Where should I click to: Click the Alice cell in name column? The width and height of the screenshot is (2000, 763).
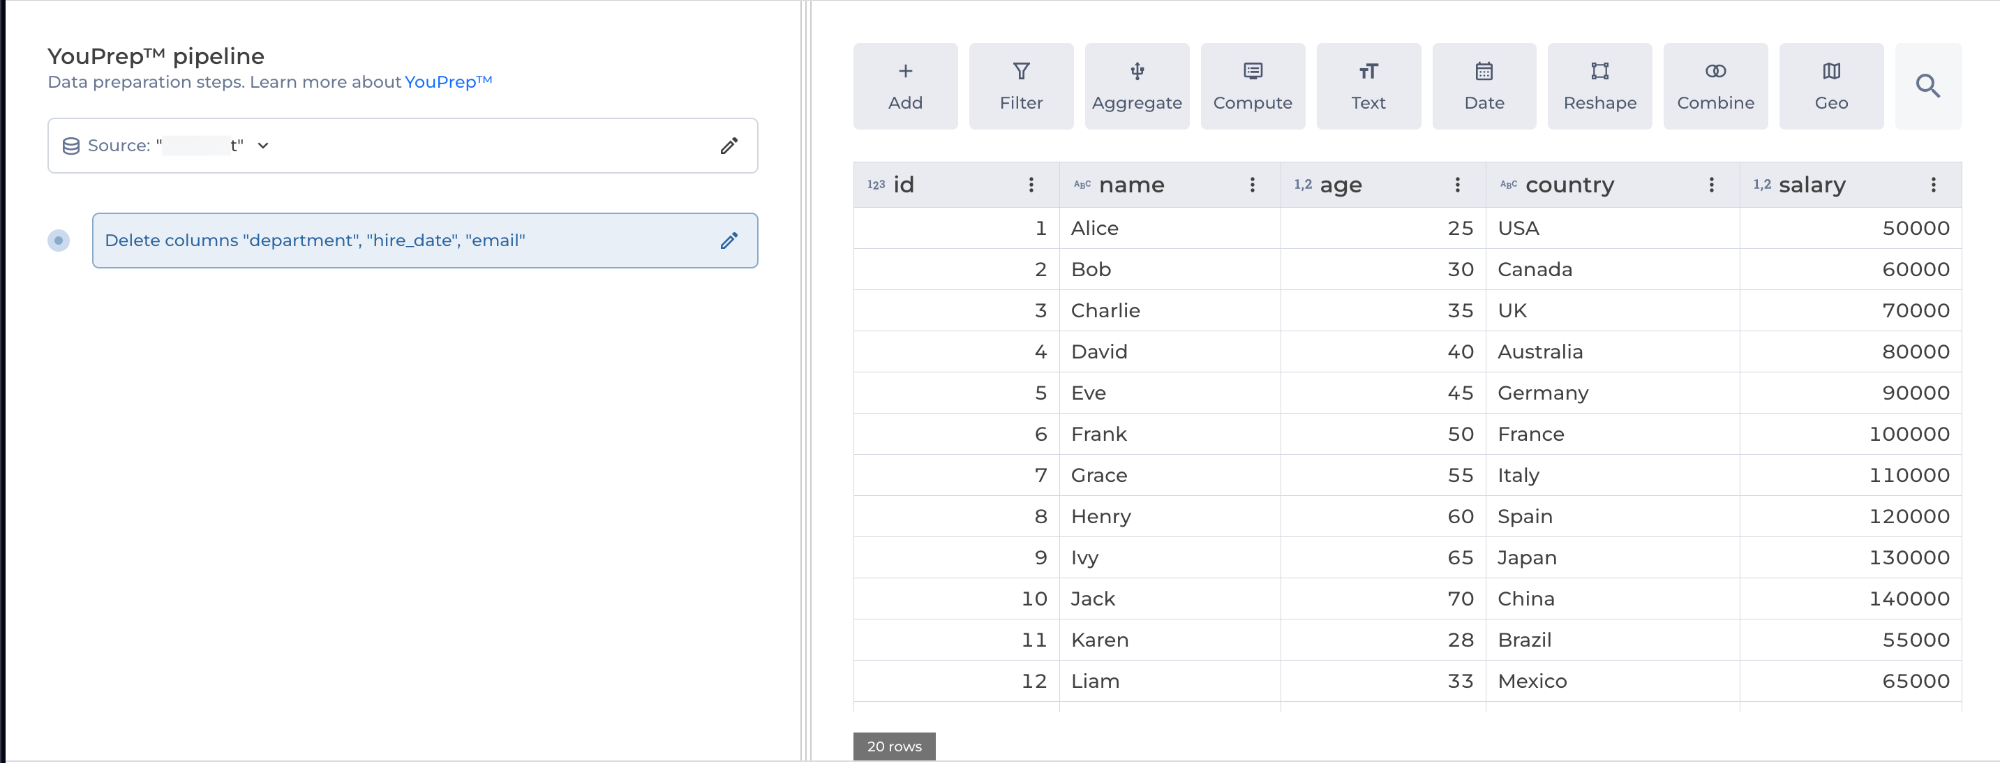pos(1095,229)
